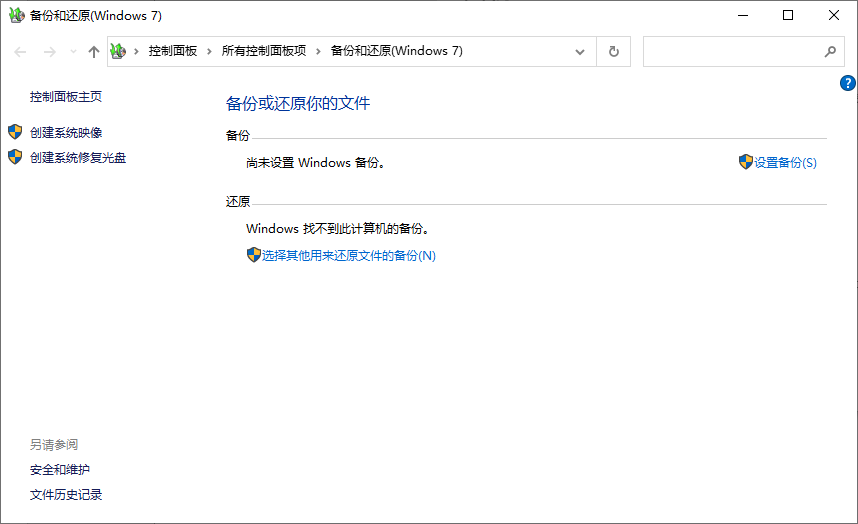Viewport: 858px width, 524px height.
Task: Focus the Control Panel search box
Action: pos(744,51)
